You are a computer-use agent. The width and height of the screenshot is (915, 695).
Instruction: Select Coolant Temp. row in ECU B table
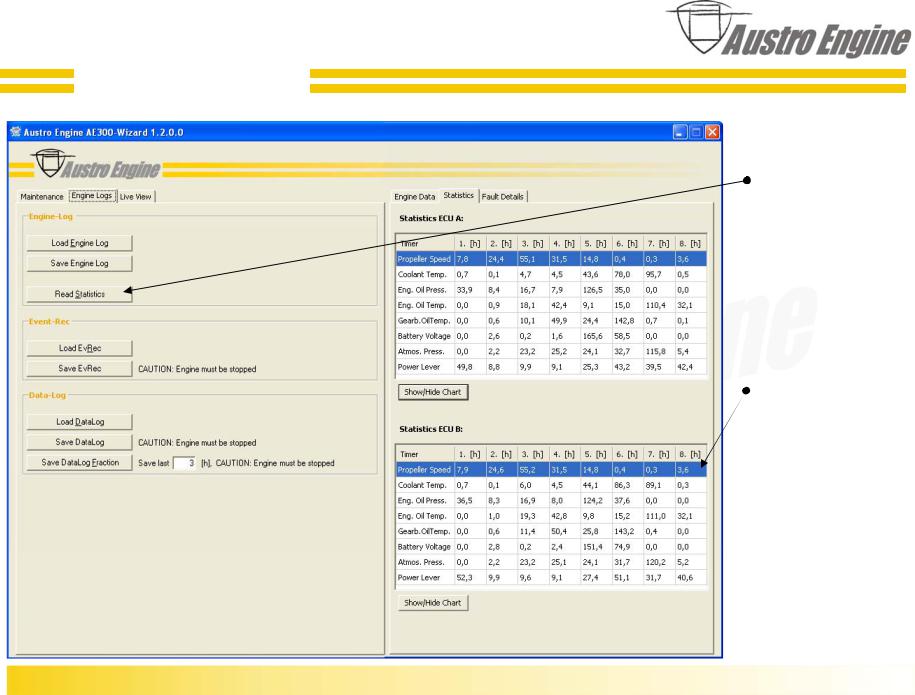[551, 485]
